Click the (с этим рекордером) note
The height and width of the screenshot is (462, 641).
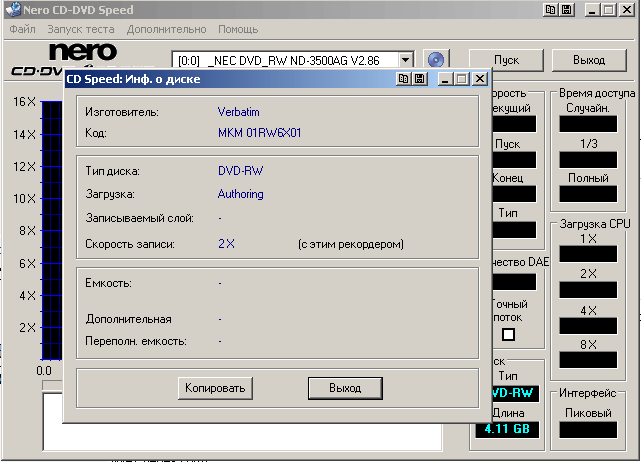pos(351,244)
